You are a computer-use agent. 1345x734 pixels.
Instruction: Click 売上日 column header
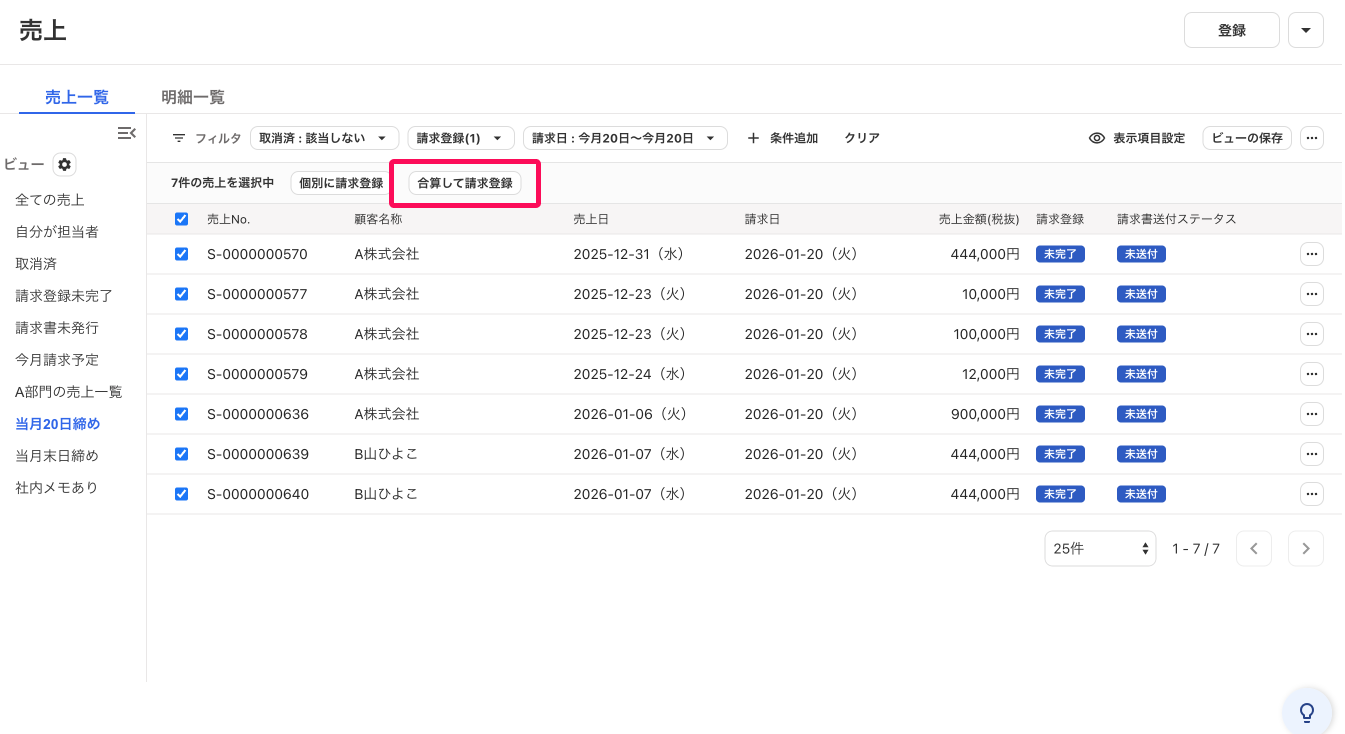click(x=591, y=219)
